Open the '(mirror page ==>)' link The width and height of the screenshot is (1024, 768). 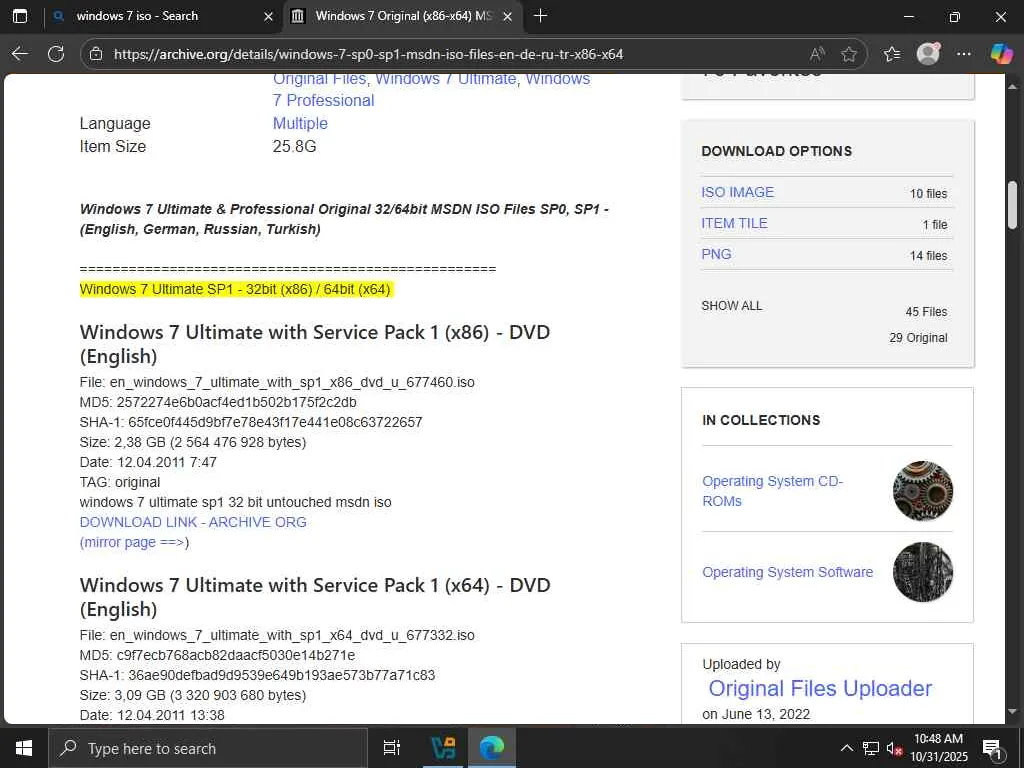click(x=135, y=543)
